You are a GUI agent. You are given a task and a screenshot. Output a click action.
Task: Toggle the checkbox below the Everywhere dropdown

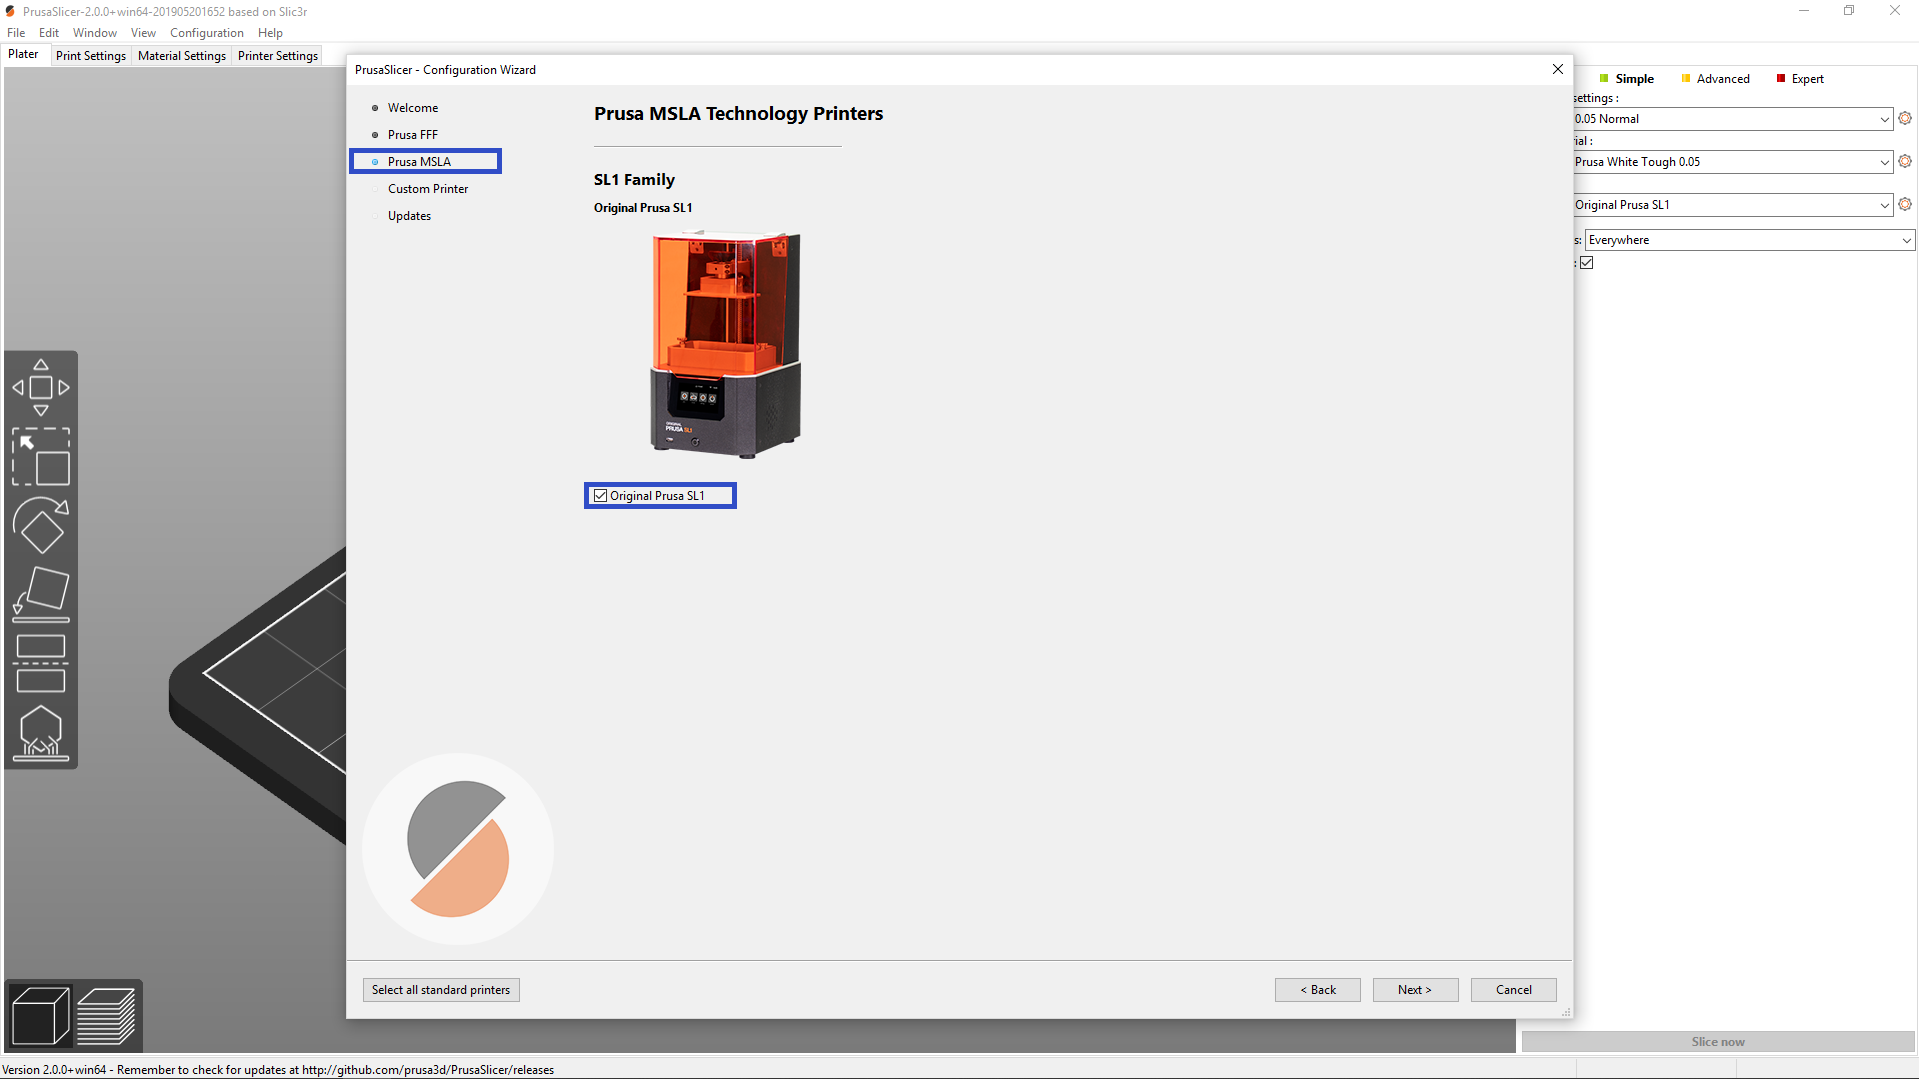pos(1586,263)
